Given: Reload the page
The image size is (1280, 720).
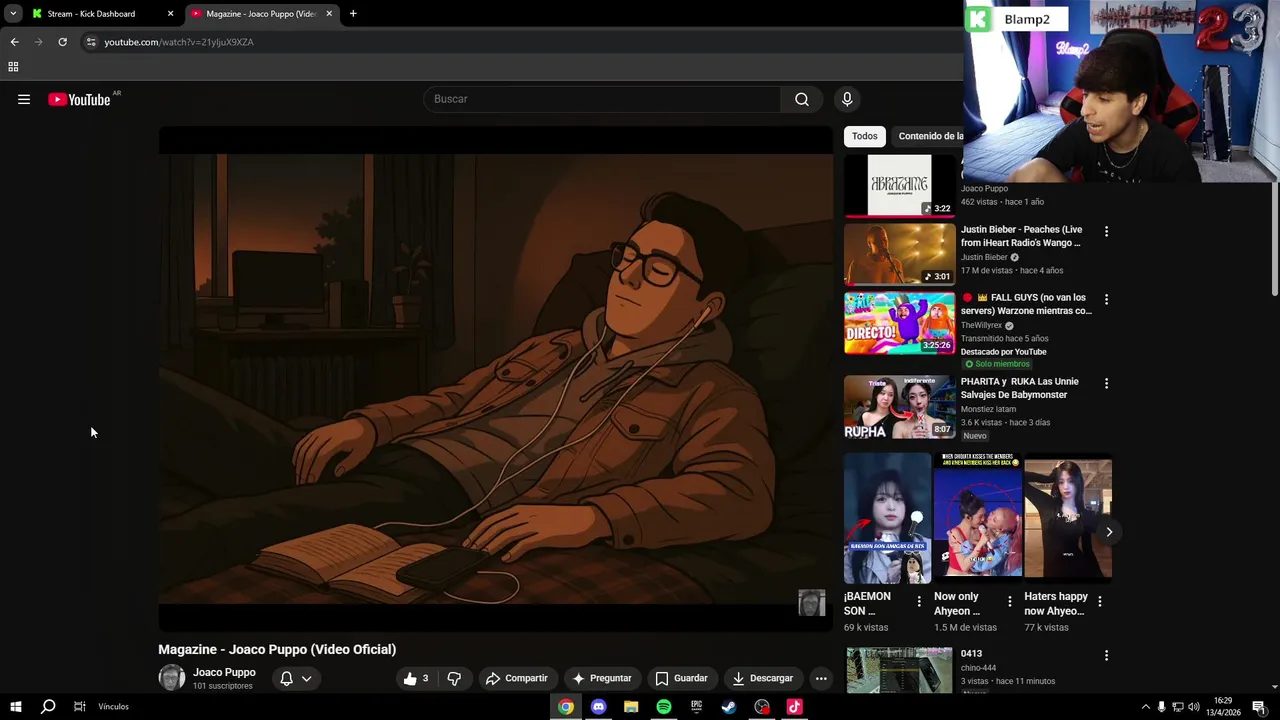Looking at the screenshot, I should (x=62, y=42).
